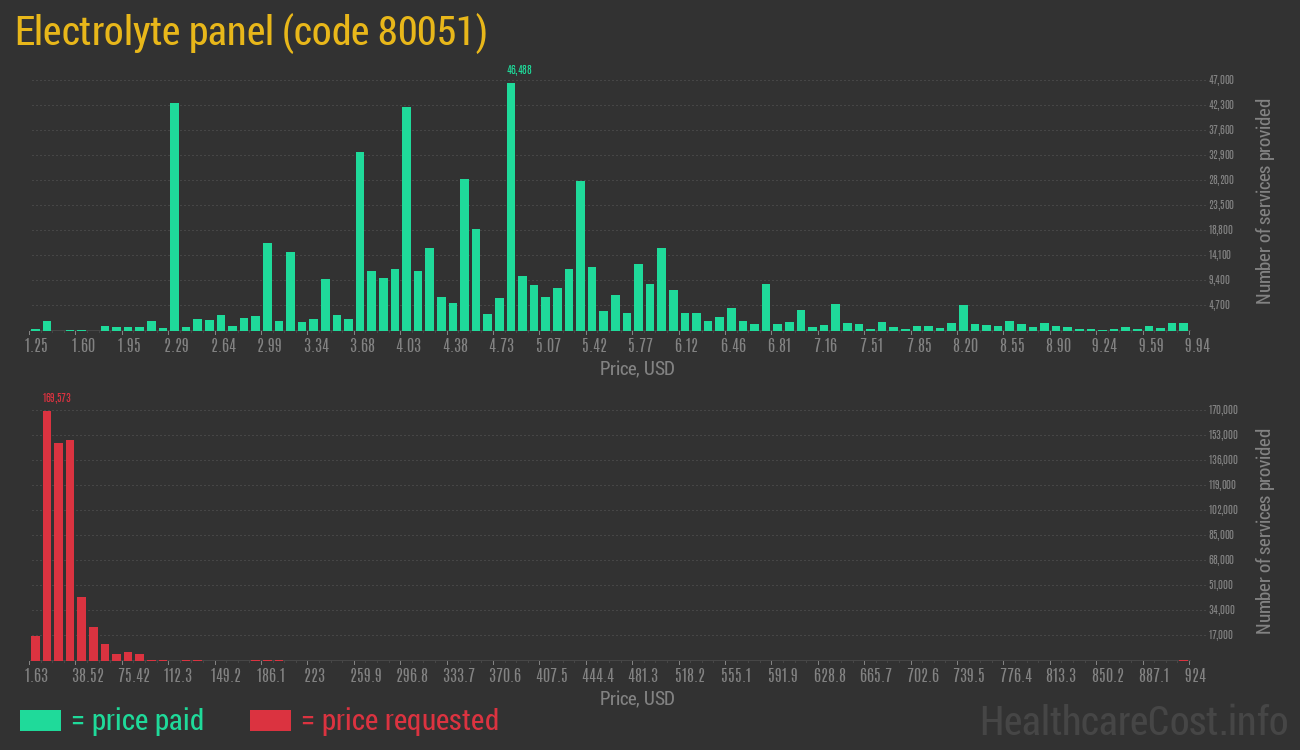
Task: Click 'Price, USD' label under the red chart
Action: tap(637, 698)
